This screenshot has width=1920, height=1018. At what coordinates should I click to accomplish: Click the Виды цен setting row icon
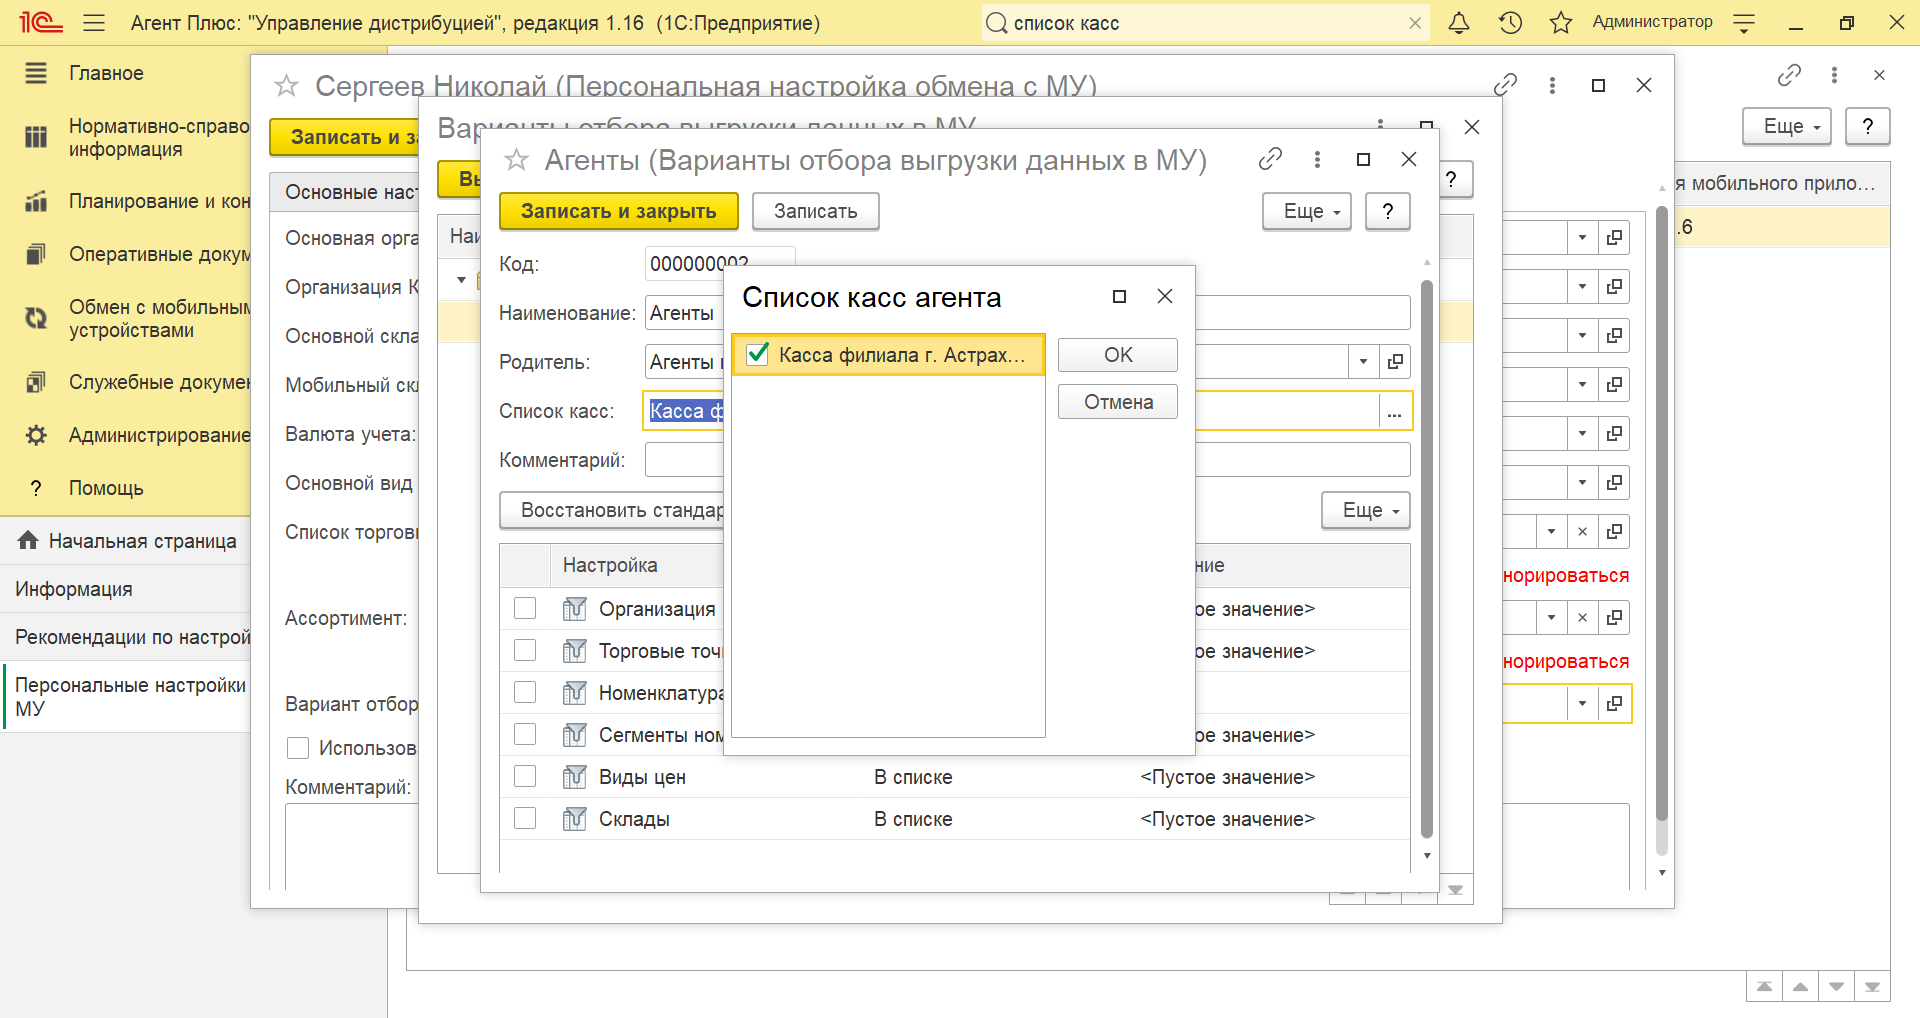tap(574, 777)
